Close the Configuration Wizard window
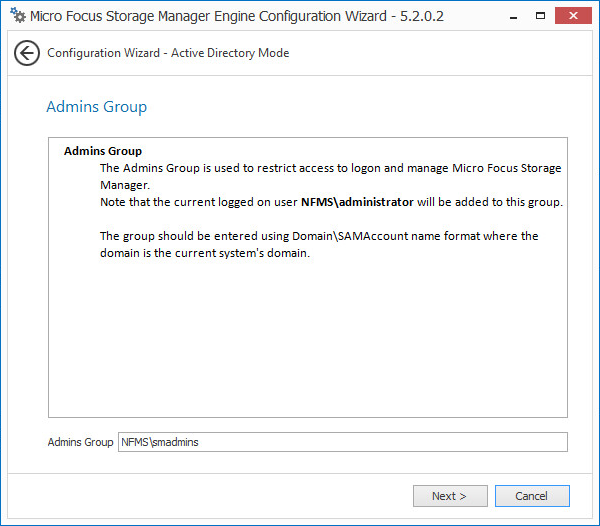The height and width of the screenshot is (526, 600). (x=572, y=16)
